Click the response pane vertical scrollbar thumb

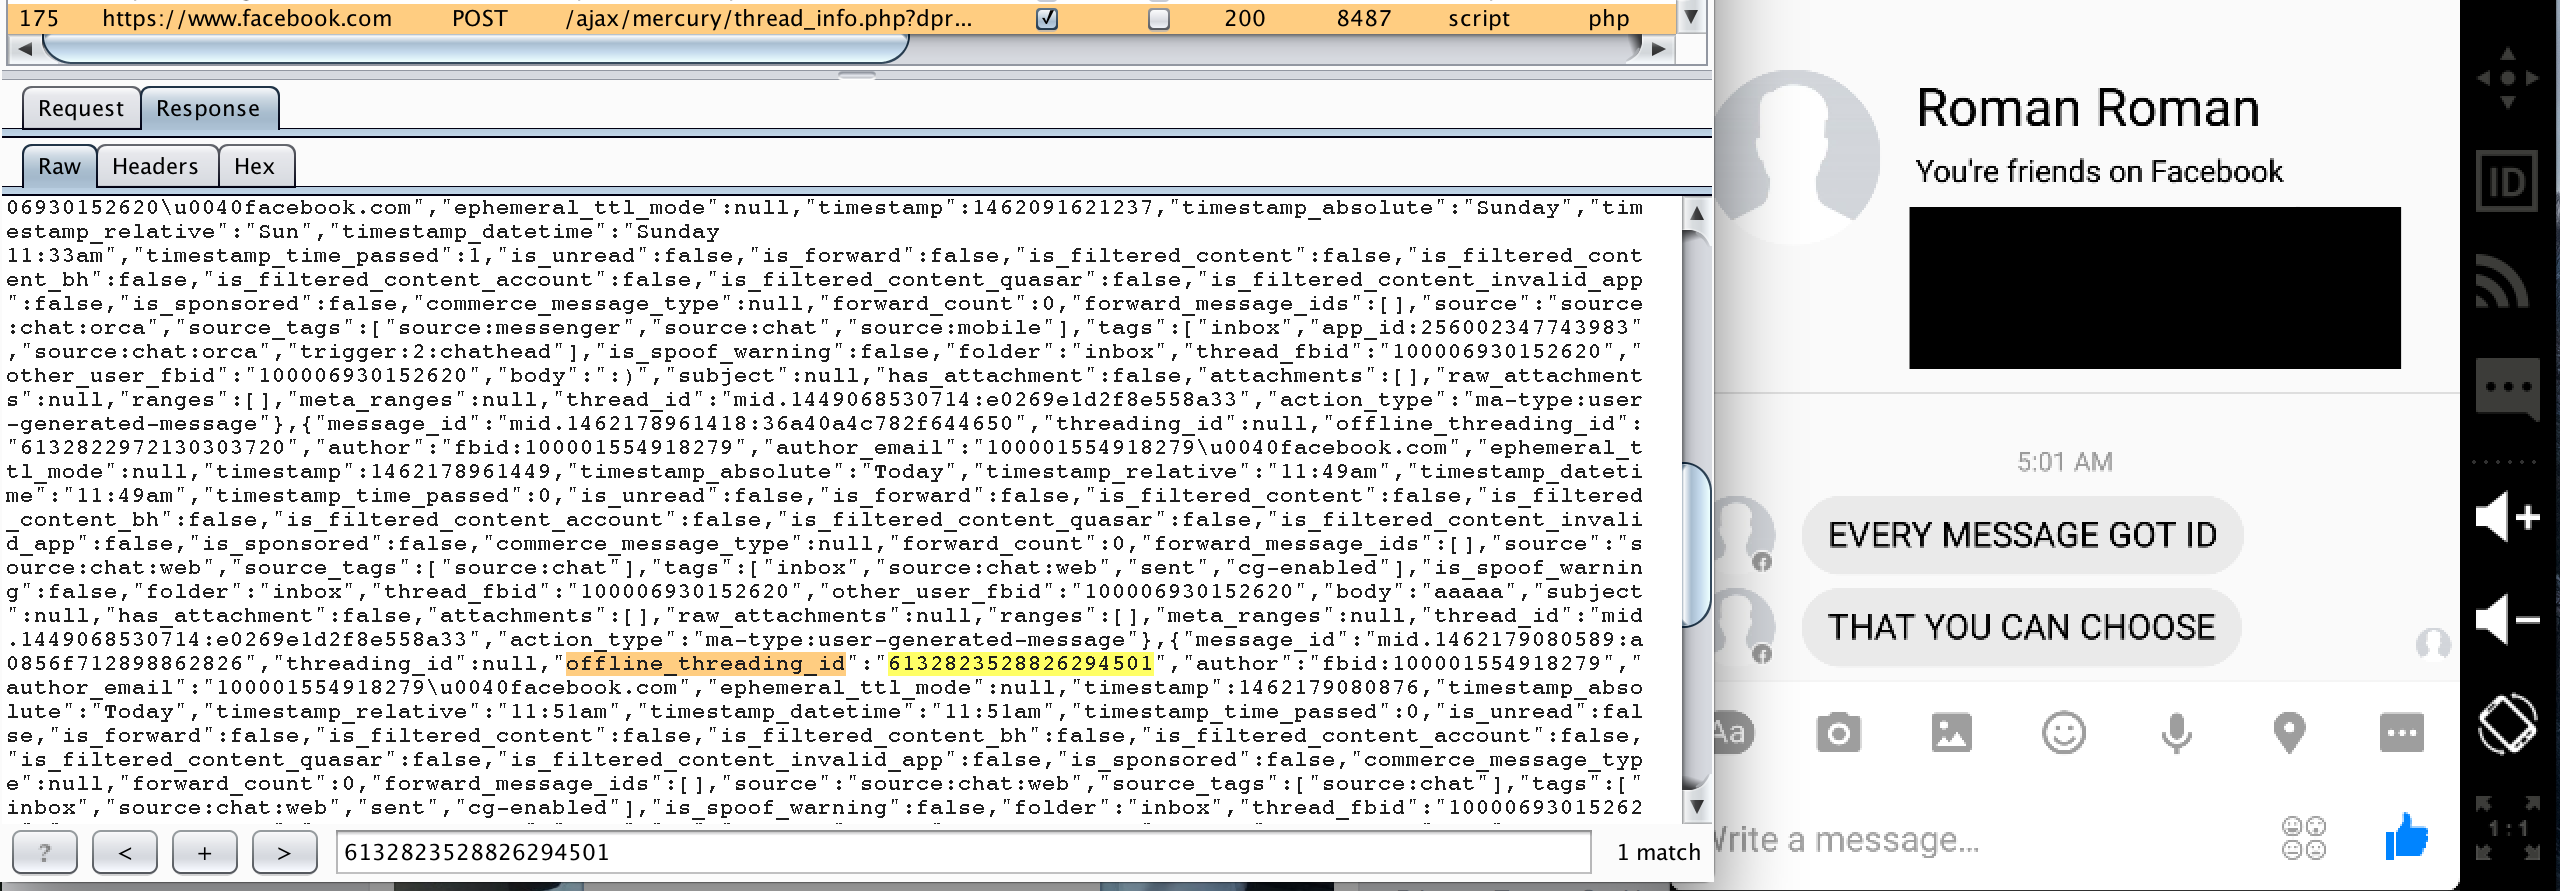point(1697,546)
